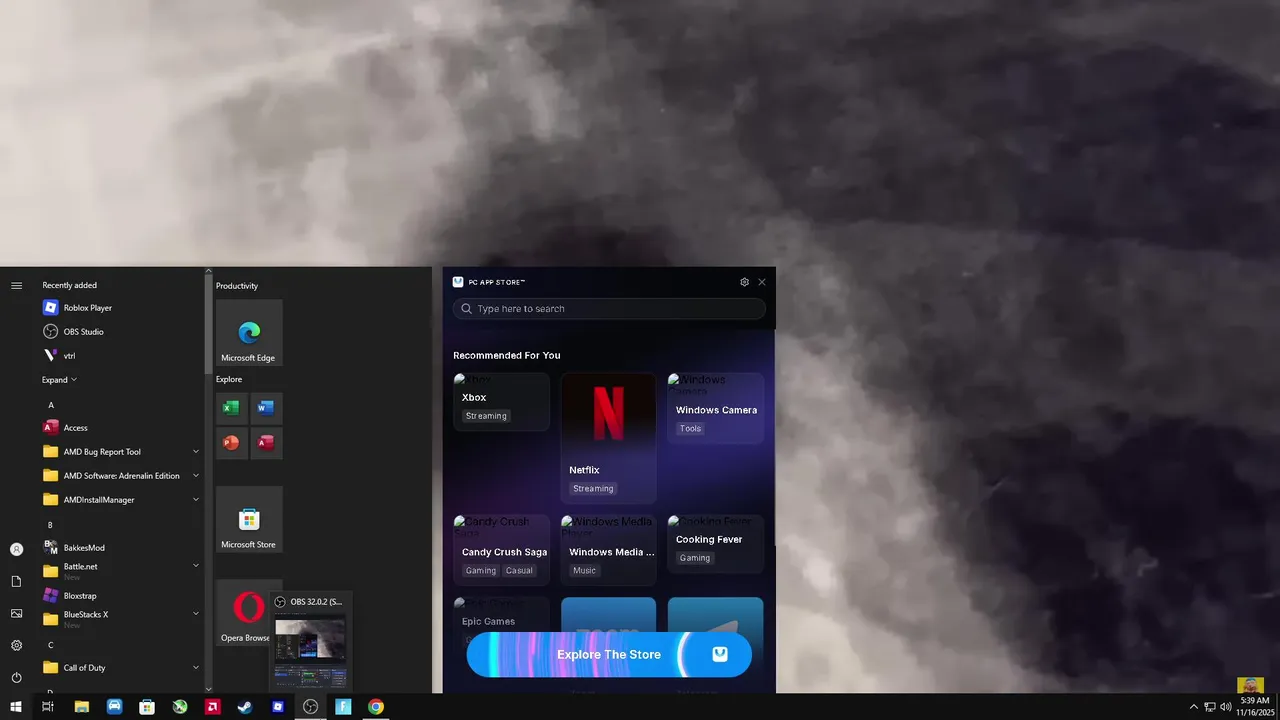
Task: Open Bloxstrap from the app list
Action: pyautogui.click(x=120, y=596)
